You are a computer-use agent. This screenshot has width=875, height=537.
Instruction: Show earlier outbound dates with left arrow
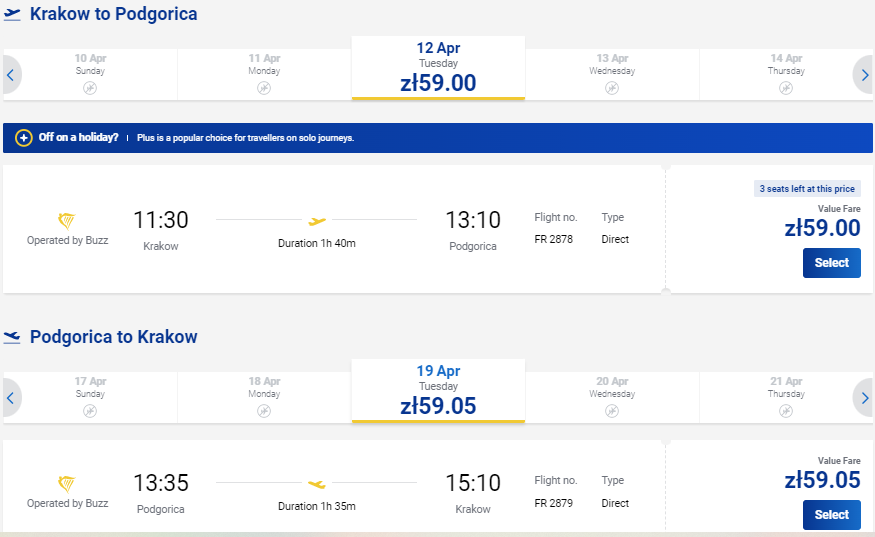(11, 75)
